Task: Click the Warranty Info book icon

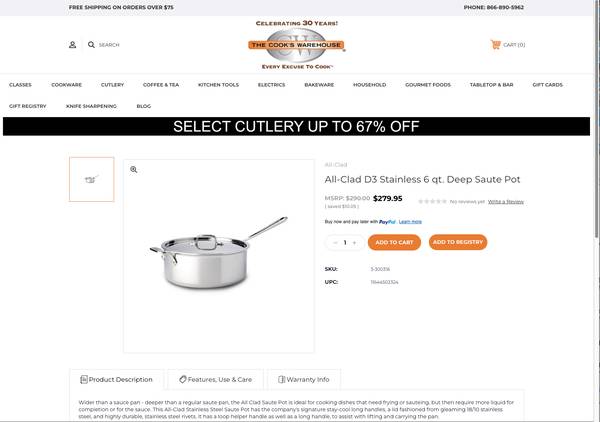Action: click(x=282, y=379)
